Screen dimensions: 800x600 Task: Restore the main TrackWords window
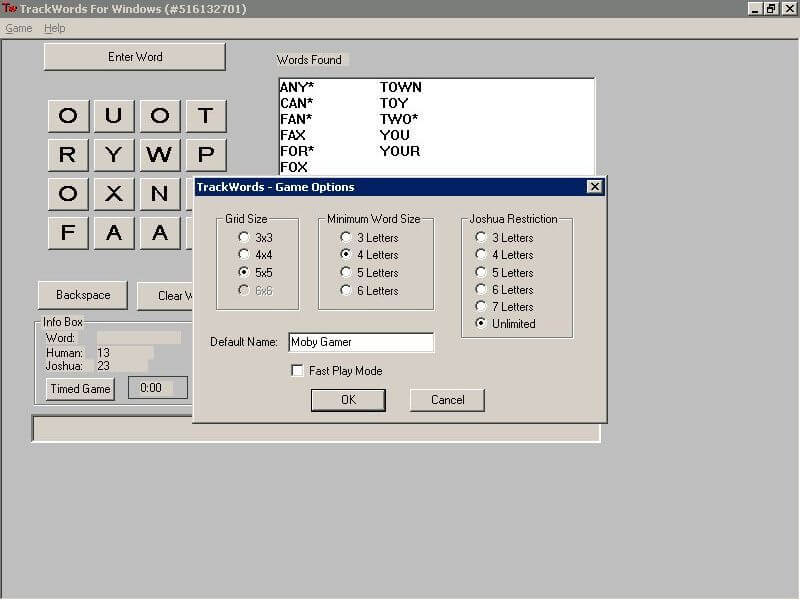(771, 9)
